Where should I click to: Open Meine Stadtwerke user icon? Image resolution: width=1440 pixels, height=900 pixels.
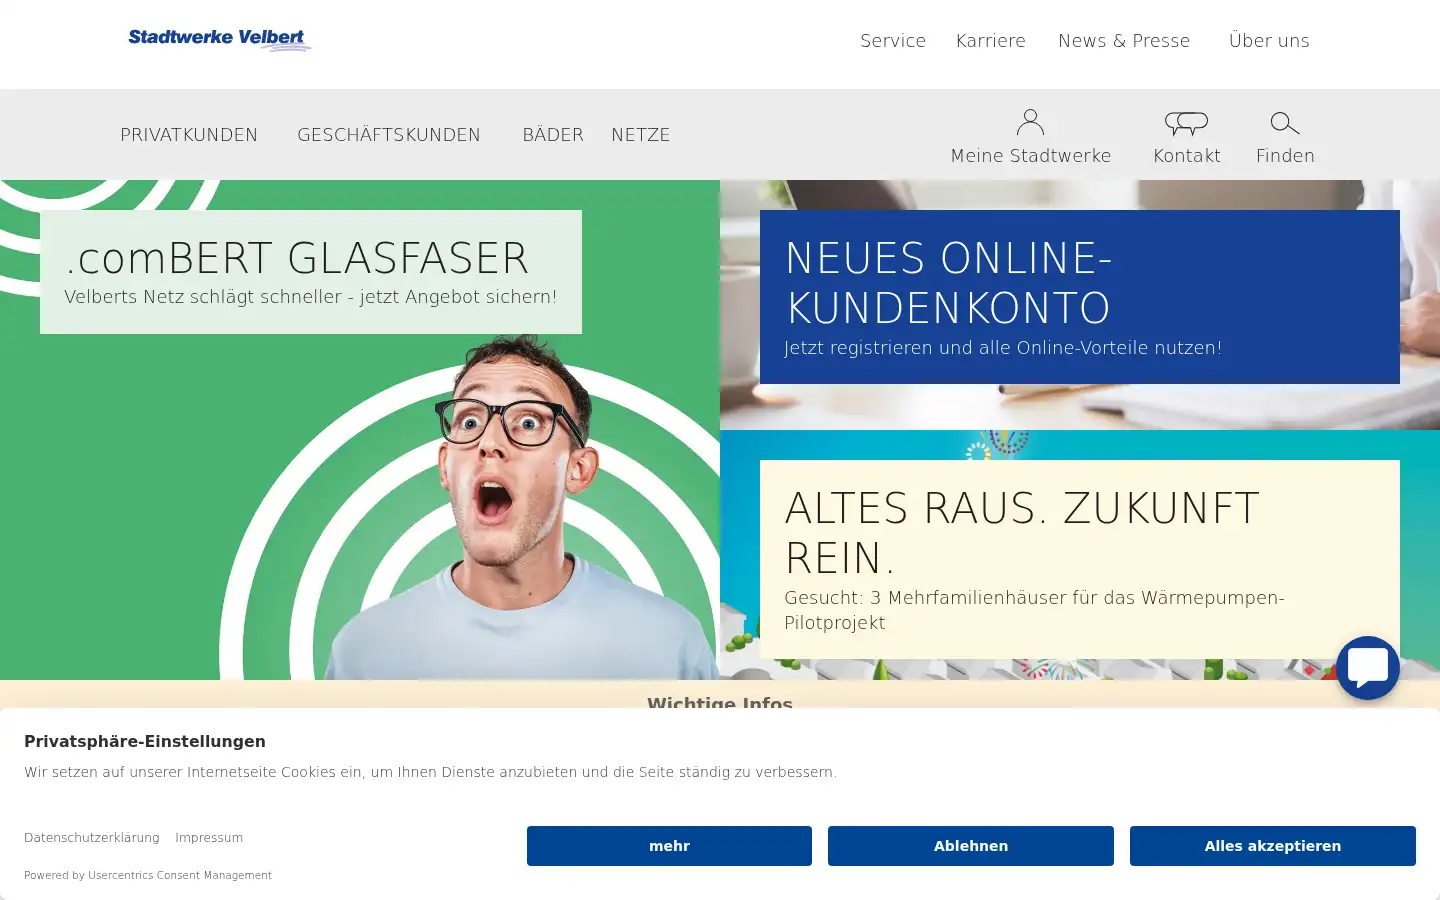[1030, 122]
